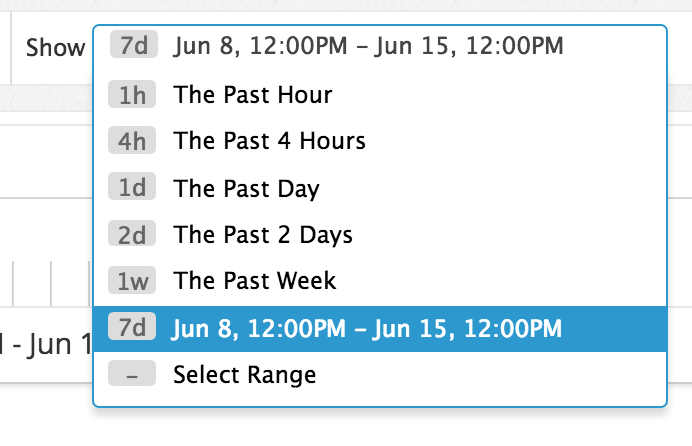Screen dimensions: 692x446
Task: Select "The Past Day" option
Action: pyautogui.click(x=246, y=188)
